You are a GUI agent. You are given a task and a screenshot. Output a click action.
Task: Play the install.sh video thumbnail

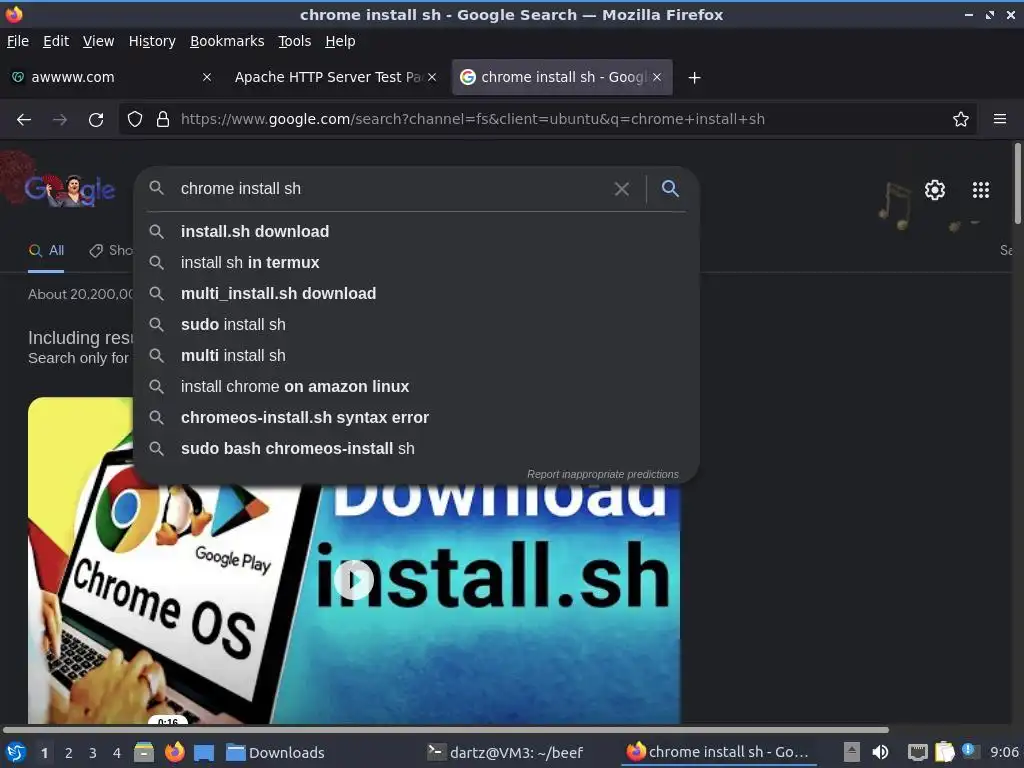pos(353,580)
